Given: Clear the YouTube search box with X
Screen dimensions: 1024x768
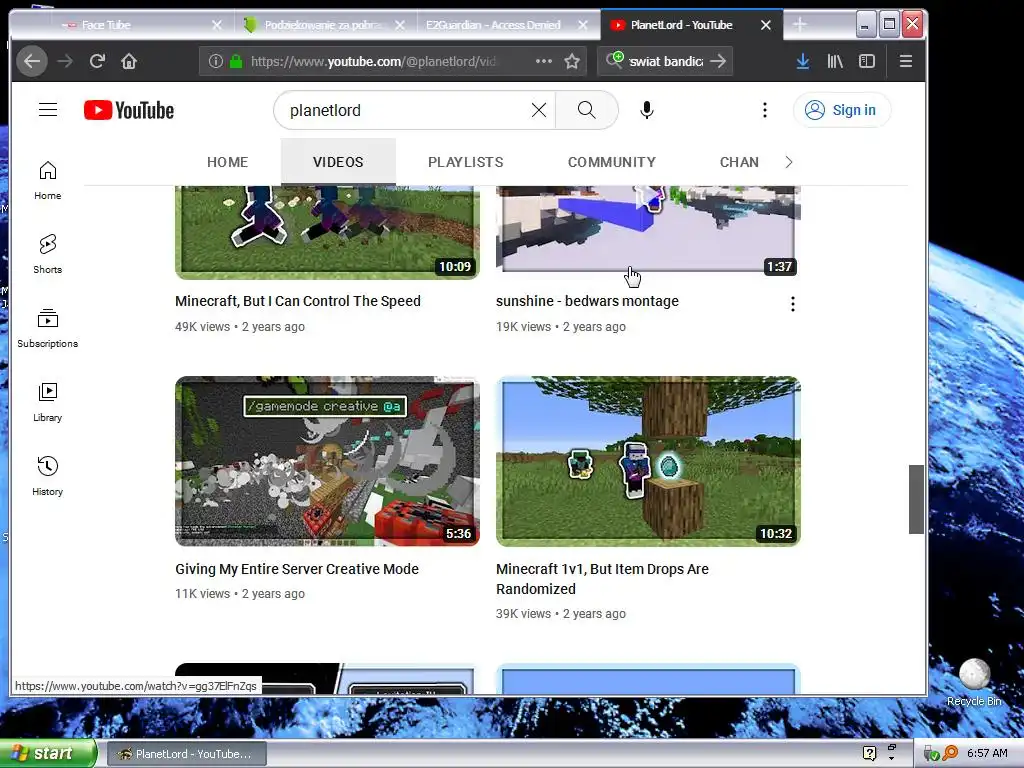Looking at the screenshot, I should coord(539,110).
